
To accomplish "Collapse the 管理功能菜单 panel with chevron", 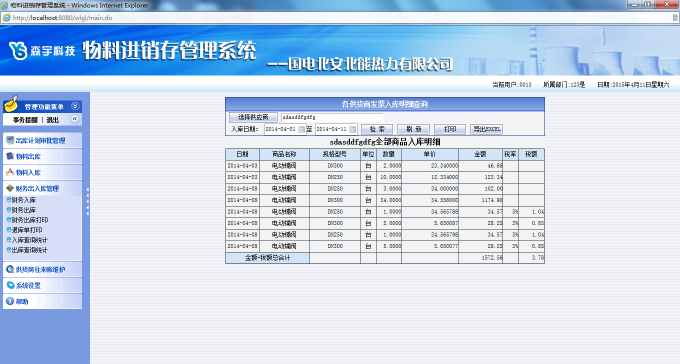I will pyautogui.click(x=75, y=106).
